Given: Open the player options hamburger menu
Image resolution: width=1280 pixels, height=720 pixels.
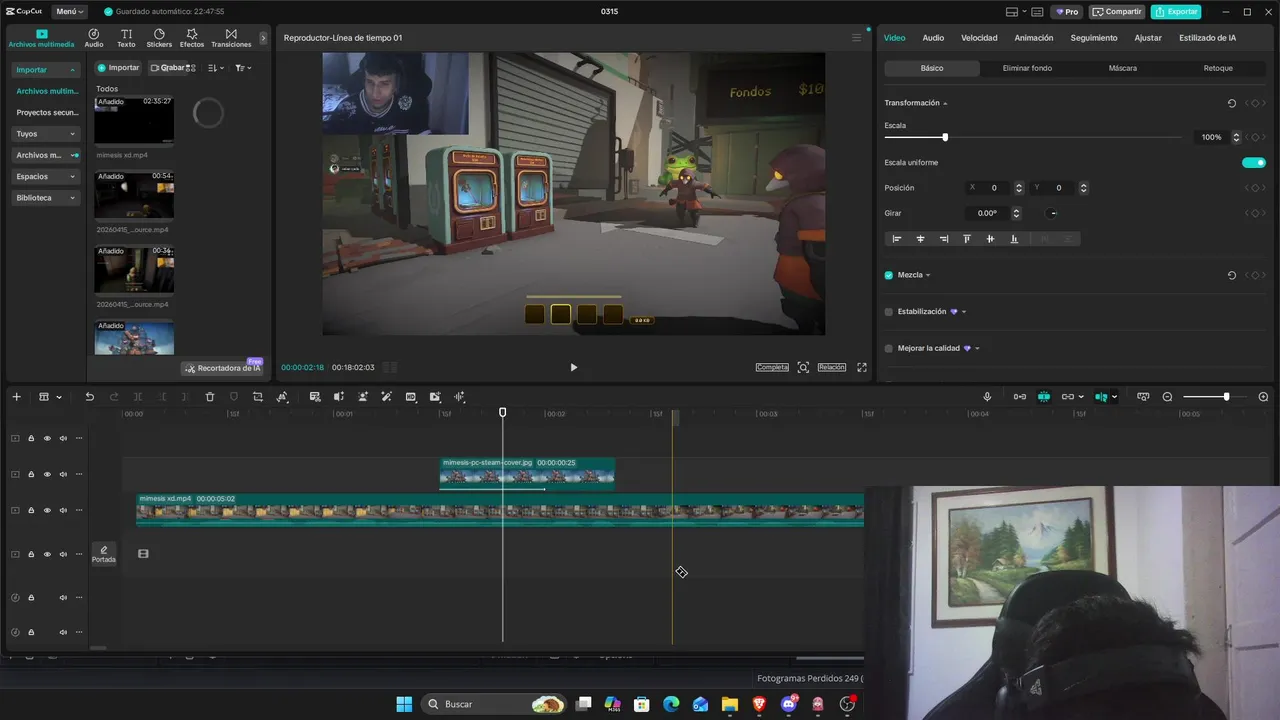Looking at the screenshot, I should tap(856, 38).
